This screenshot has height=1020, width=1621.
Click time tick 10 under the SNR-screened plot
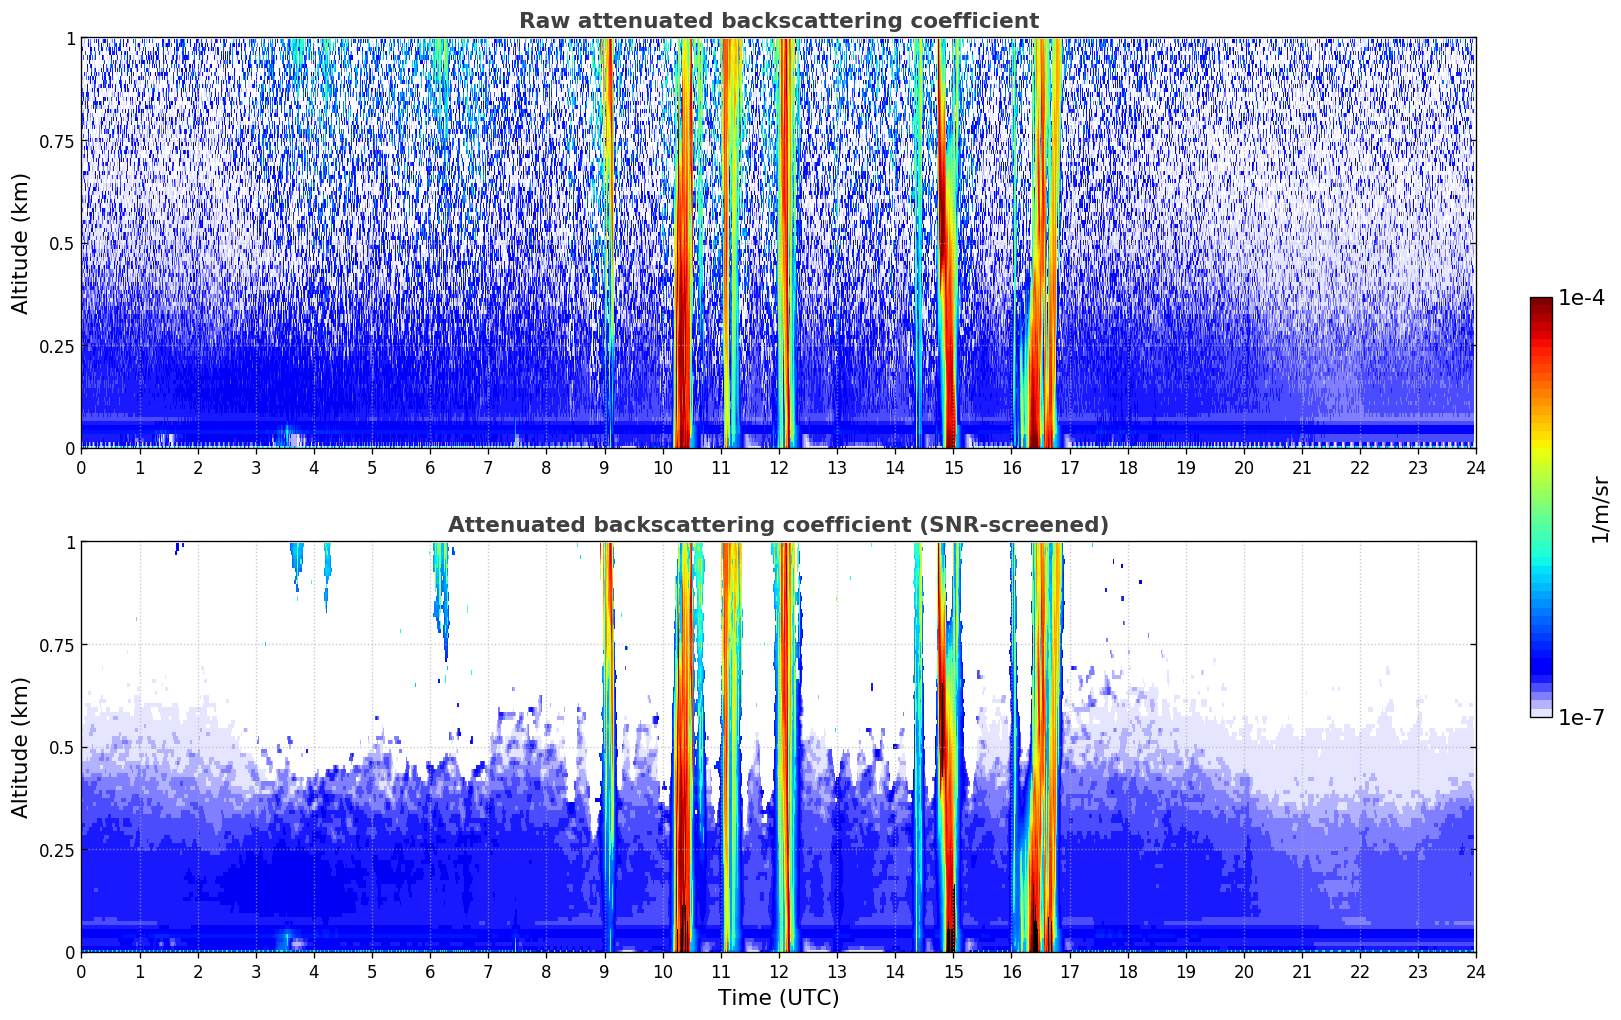(663, 971)
